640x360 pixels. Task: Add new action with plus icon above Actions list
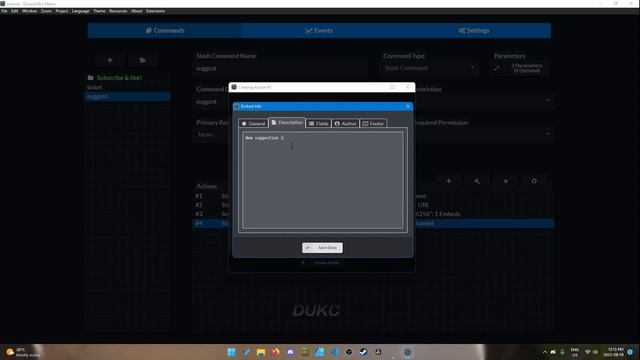point(449,181)
